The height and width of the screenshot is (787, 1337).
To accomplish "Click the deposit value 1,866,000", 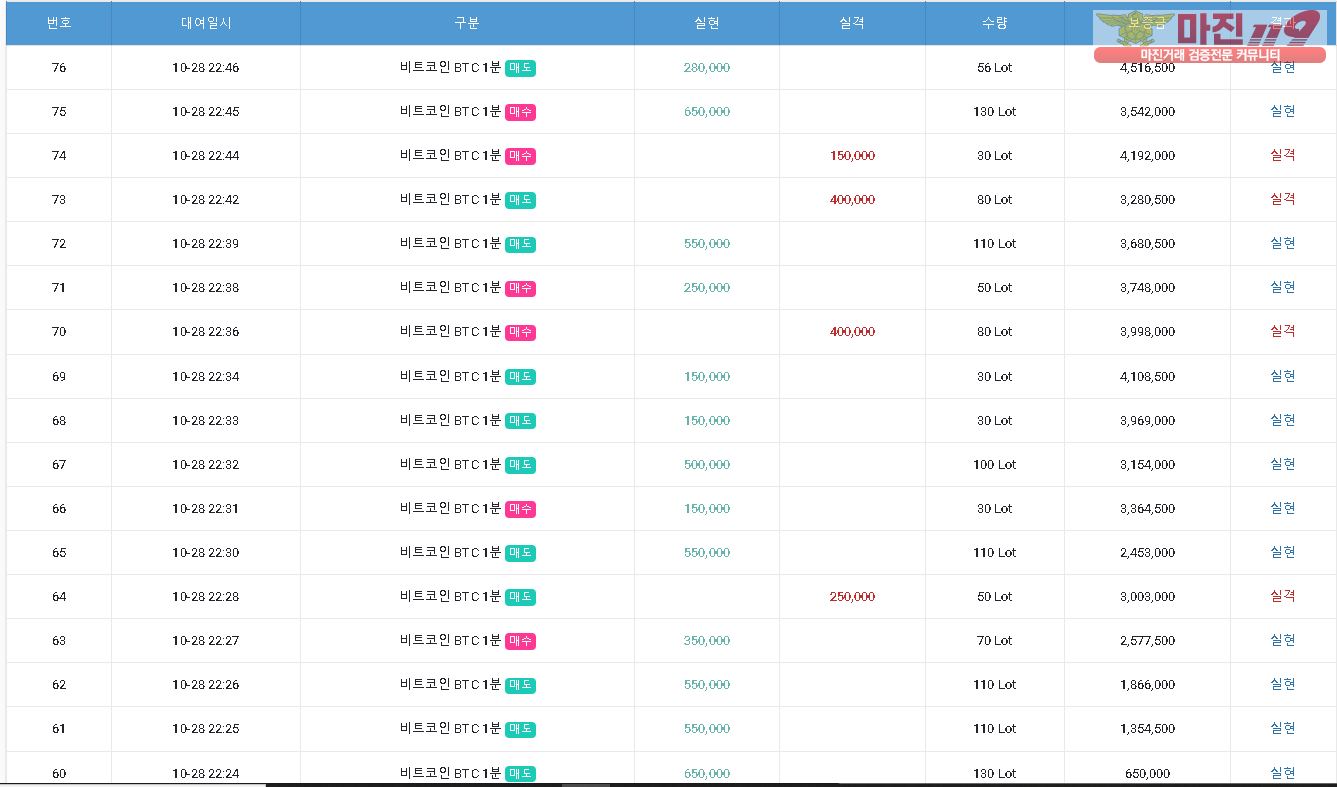I will click(1148, 685).
